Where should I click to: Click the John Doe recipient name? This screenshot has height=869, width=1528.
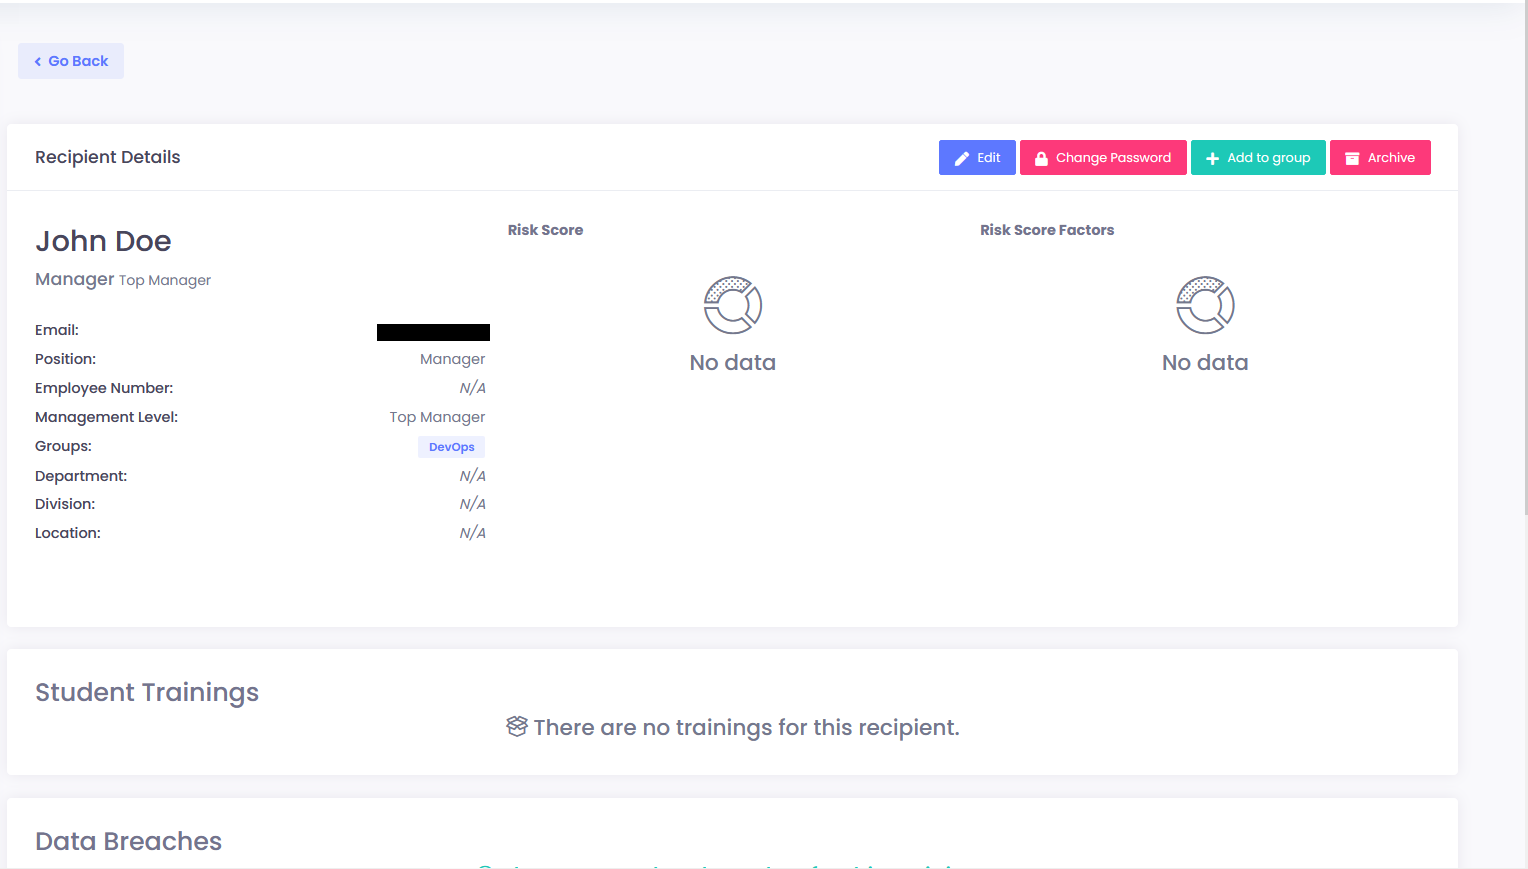(x=103, y=241)
